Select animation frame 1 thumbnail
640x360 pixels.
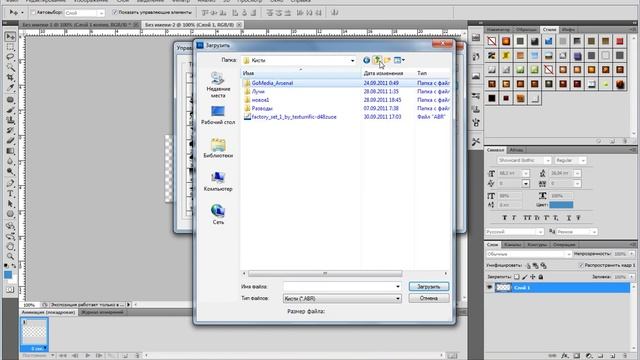[34, 334]
